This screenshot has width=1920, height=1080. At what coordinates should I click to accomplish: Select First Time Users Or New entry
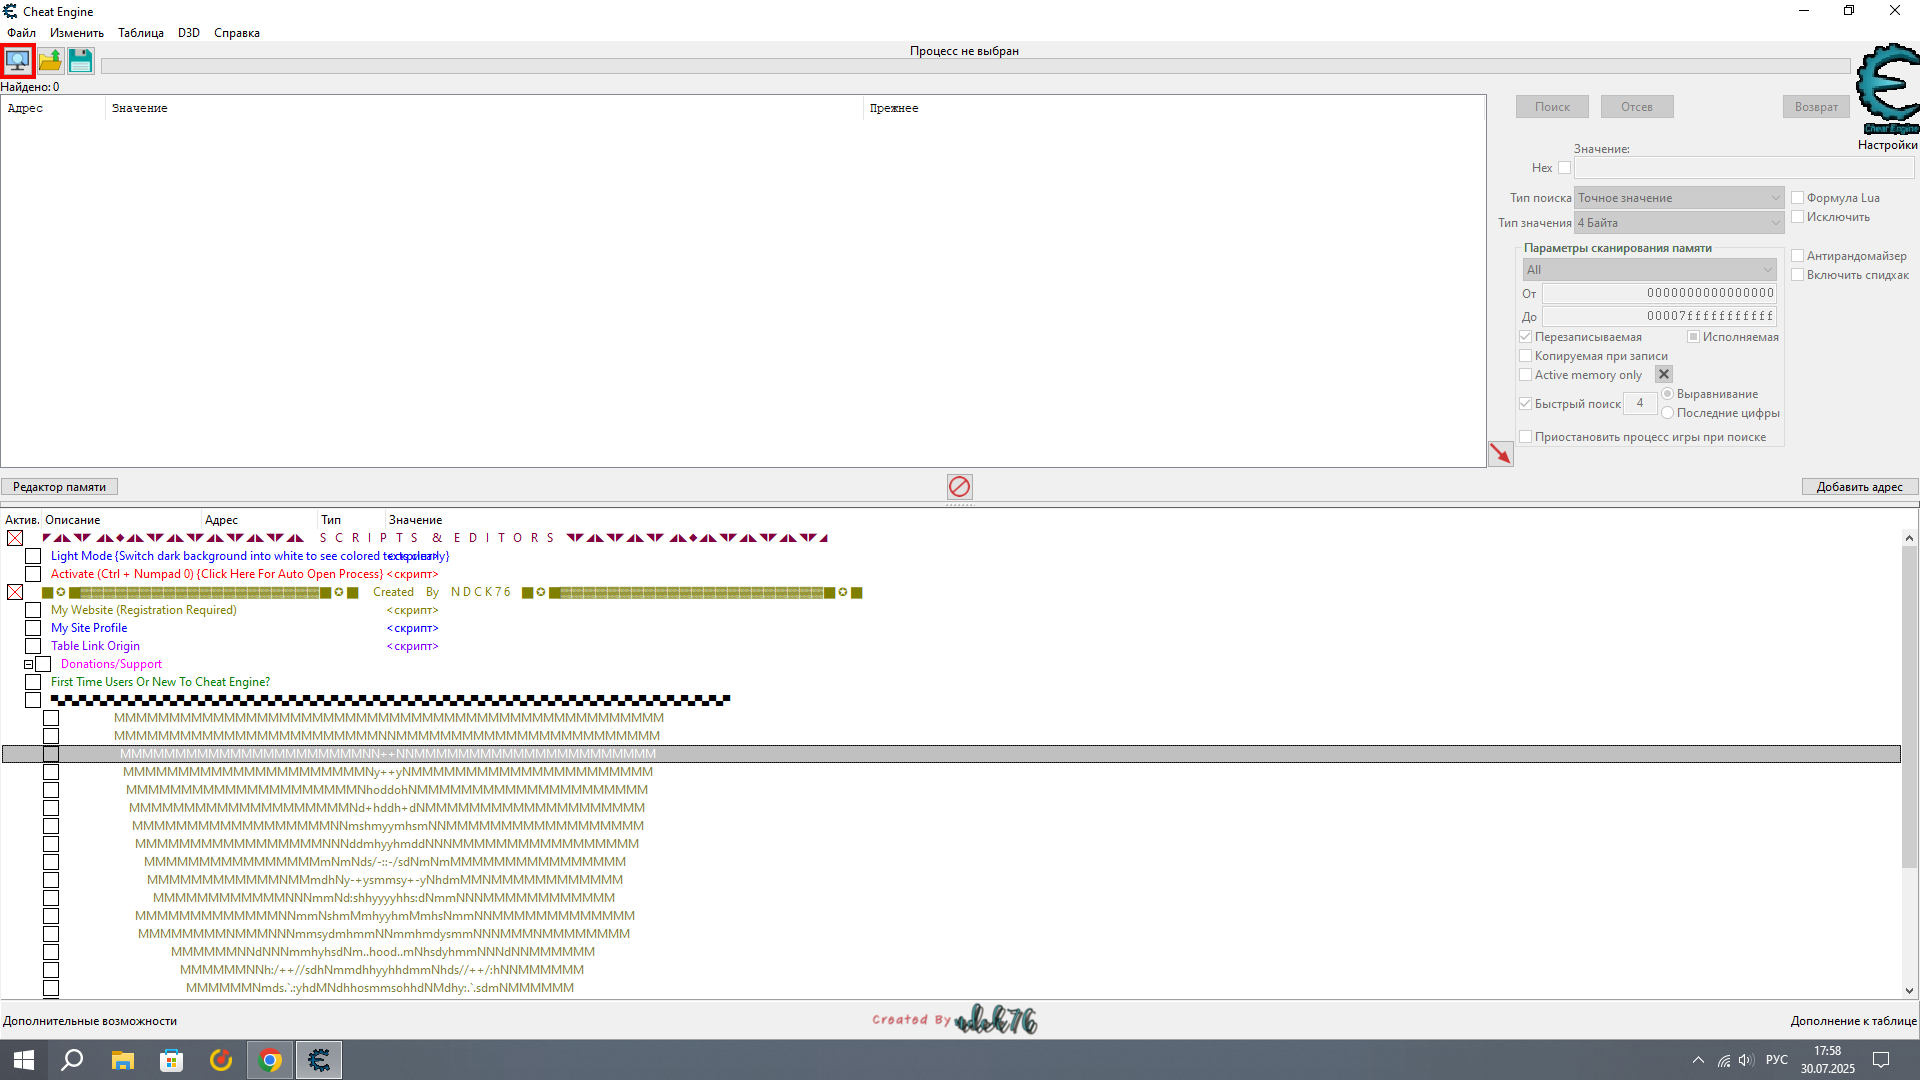(x=160, y=682)
